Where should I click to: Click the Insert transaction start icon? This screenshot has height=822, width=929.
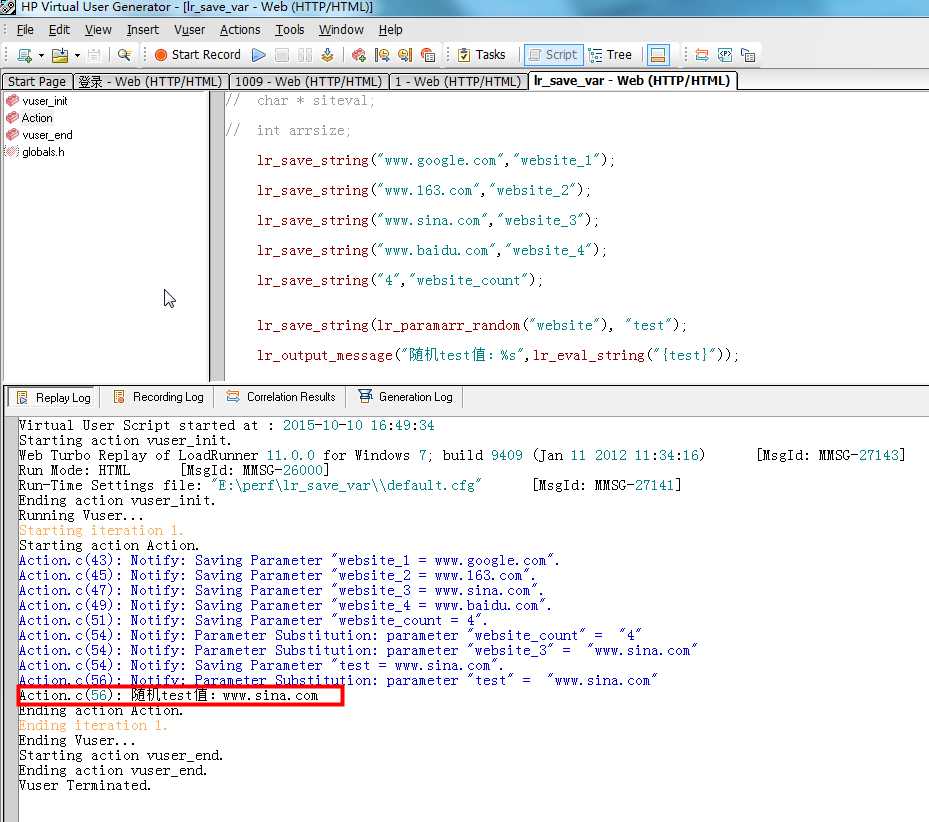358,55
